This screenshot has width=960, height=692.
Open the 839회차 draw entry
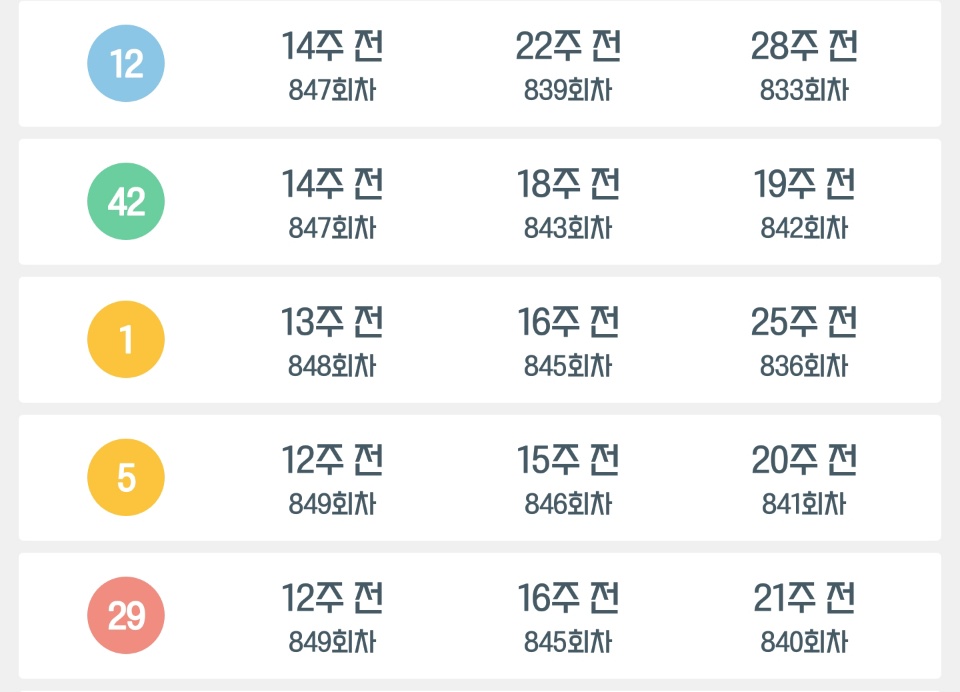point(568,90)
